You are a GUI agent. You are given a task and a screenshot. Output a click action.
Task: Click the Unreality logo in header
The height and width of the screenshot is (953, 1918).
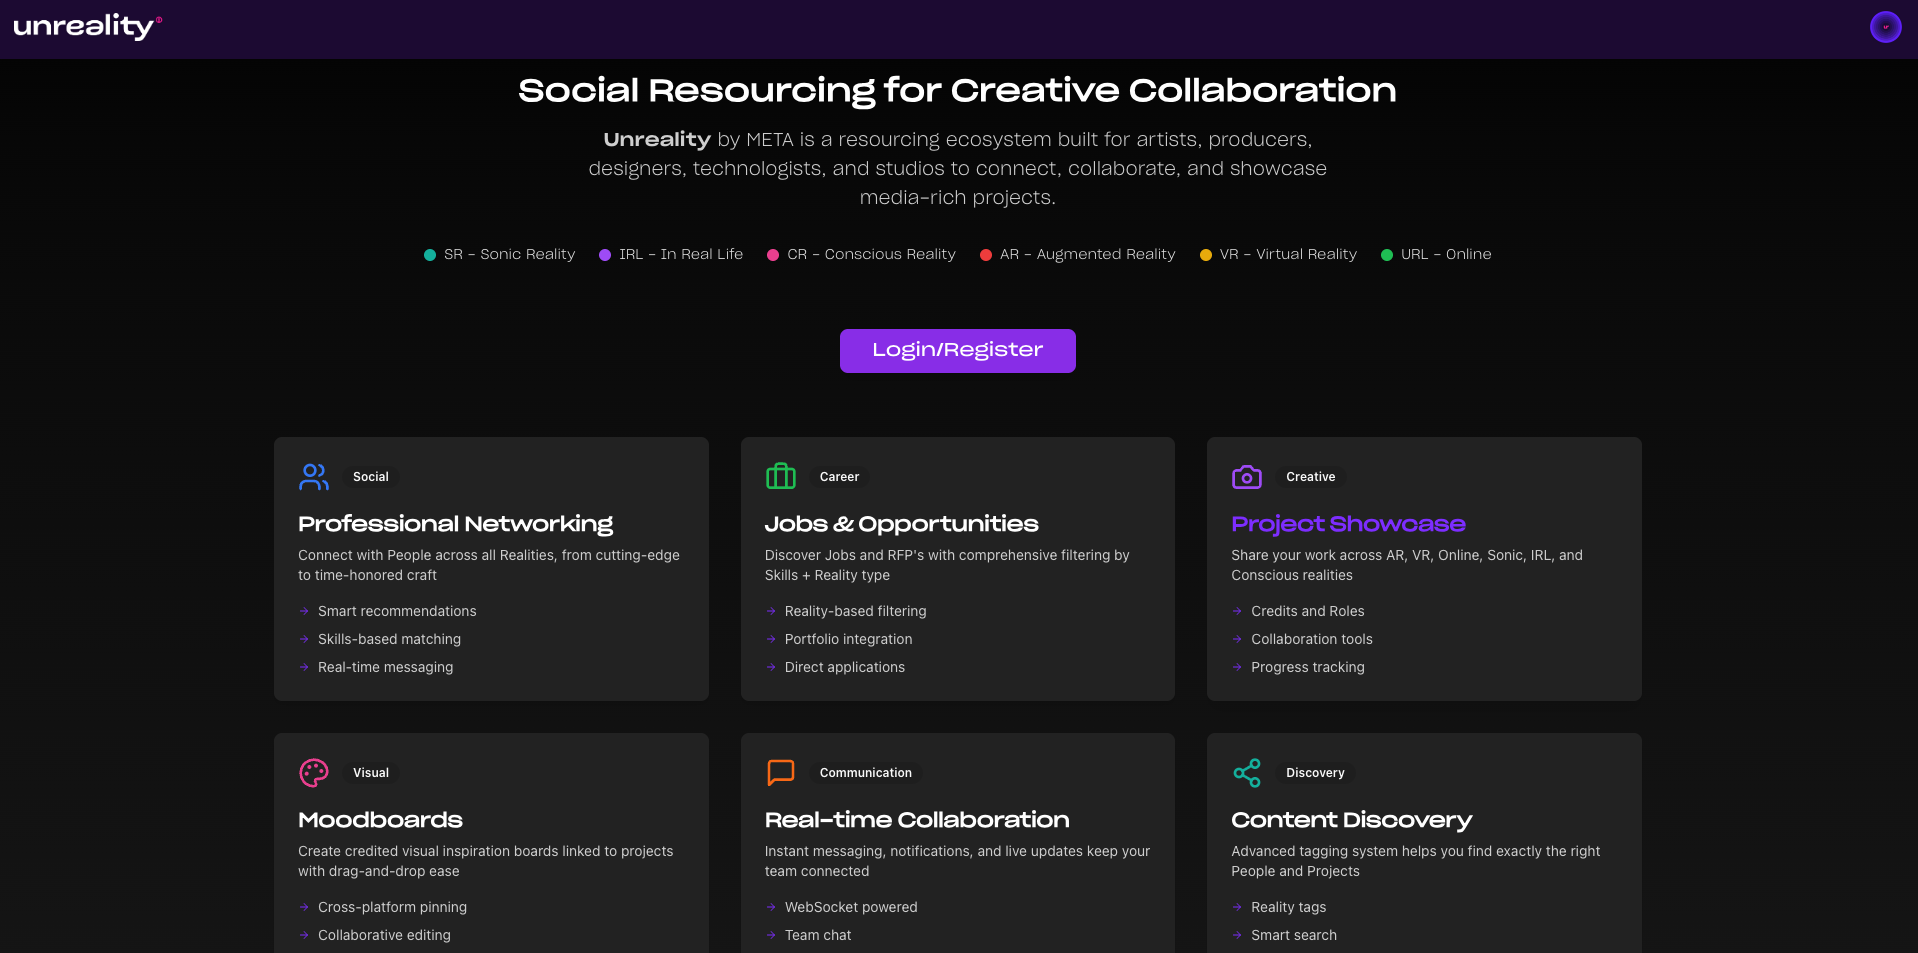tap(86, 27)
